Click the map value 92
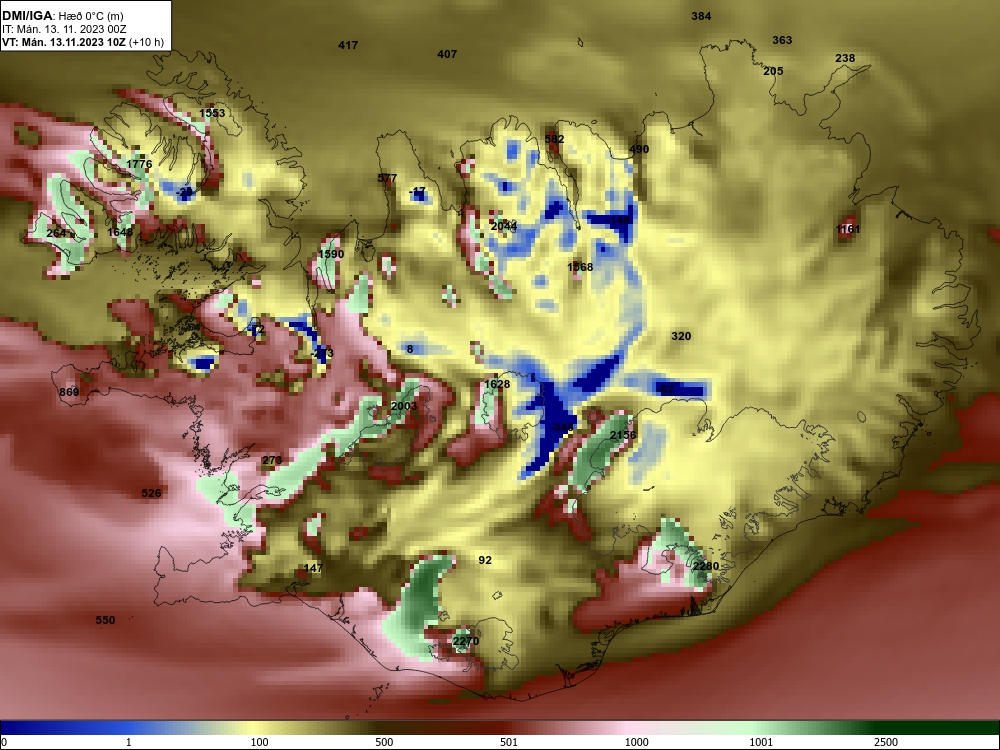The width and height of the screenshot is (1000, 750). coord(485,560)
